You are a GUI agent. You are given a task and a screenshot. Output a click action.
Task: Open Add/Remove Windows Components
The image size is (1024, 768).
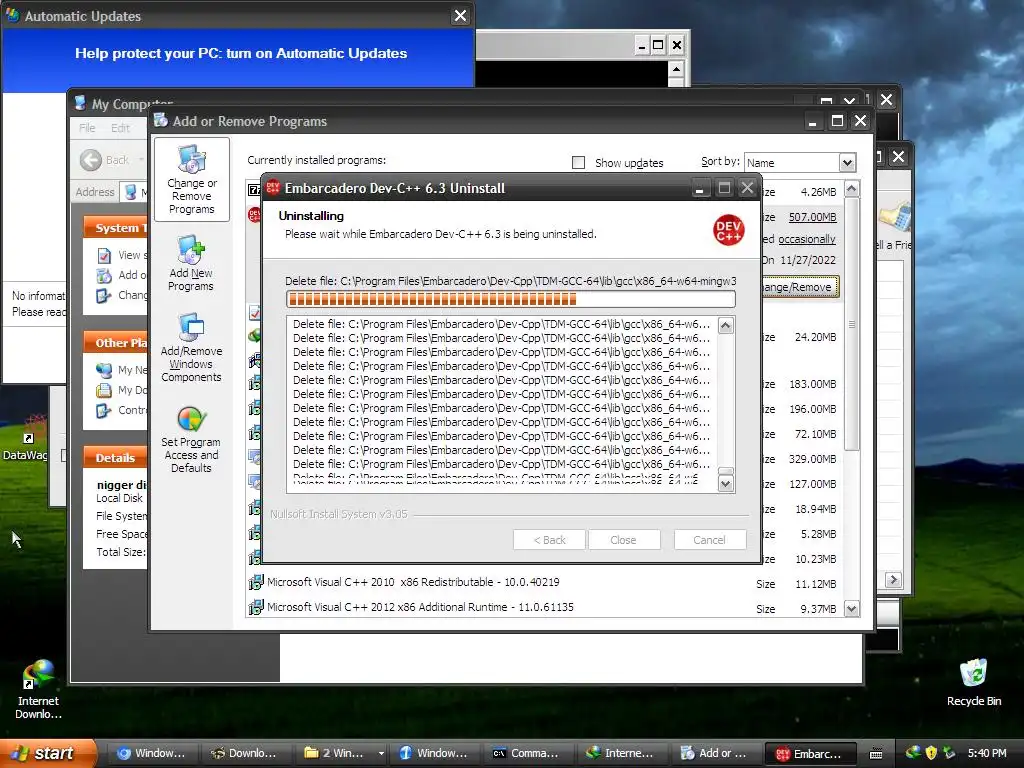191,348
